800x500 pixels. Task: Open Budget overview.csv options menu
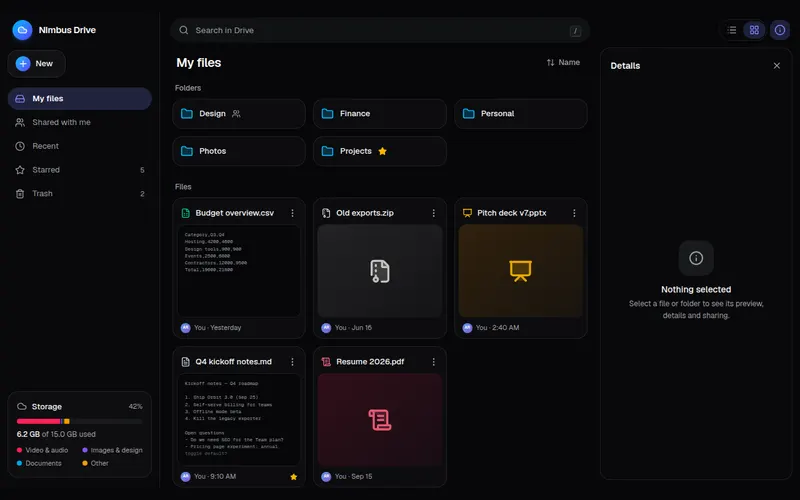pyautogui.click(x=292, y=213)
